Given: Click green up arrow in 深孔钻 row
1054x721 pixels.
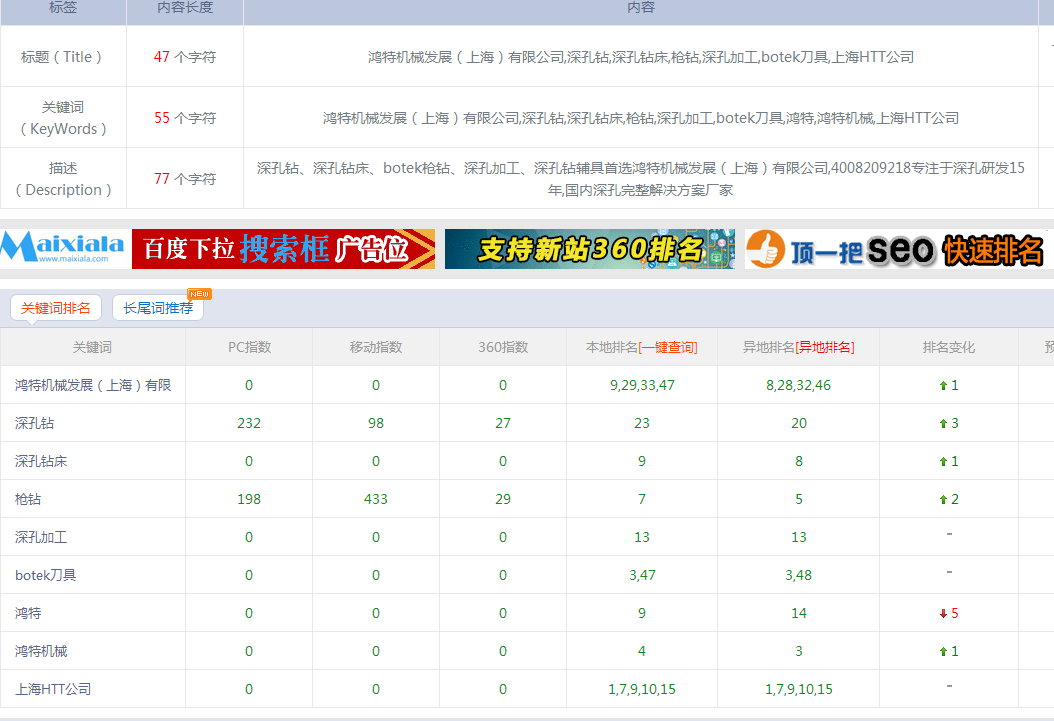Looking at the screenshot, I should pyautogui.click(x=942, y=424).
